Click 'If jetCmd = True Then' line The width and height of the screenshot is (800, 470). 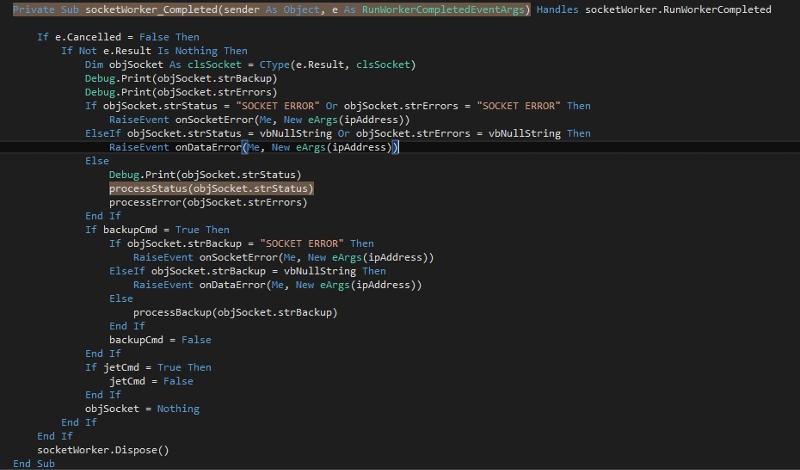pyautogui.click(x=148, y=367)
